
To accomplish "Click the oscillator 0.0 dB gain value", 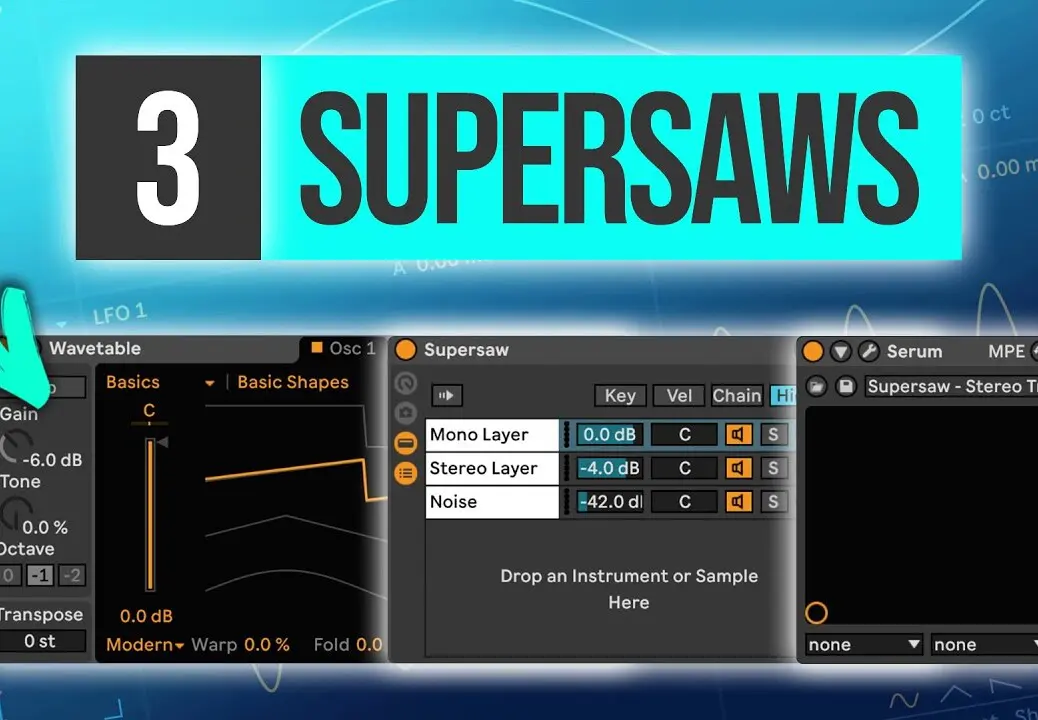I will (146, 616).
